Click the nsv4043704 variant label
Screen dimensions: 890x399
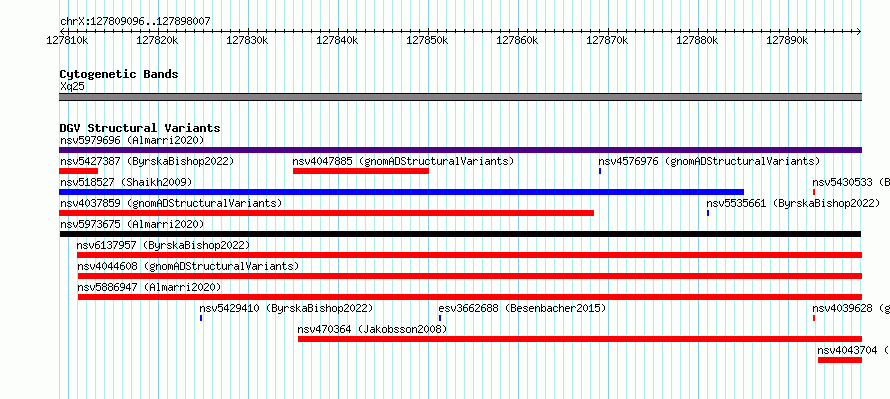[x=853, y=350]
